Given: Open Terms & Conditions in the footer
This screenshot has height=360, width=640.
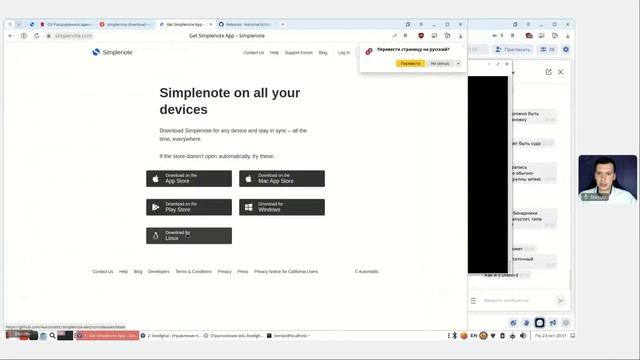Looking at the screenshot, I should [x=193, y=271].
